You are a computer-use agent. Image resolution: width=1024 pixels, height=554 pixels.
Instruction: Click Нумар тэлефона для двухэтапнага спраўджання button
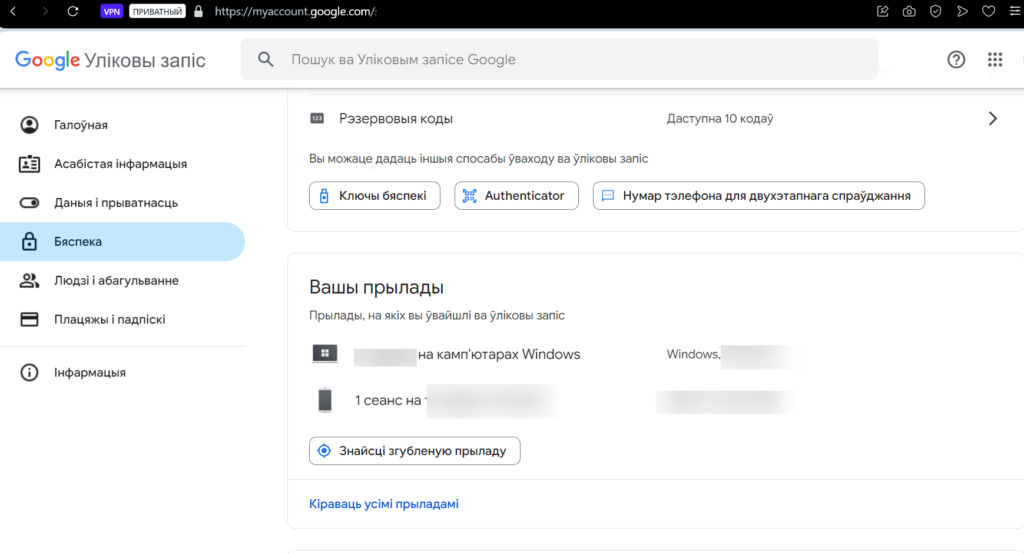click(759, 195)
